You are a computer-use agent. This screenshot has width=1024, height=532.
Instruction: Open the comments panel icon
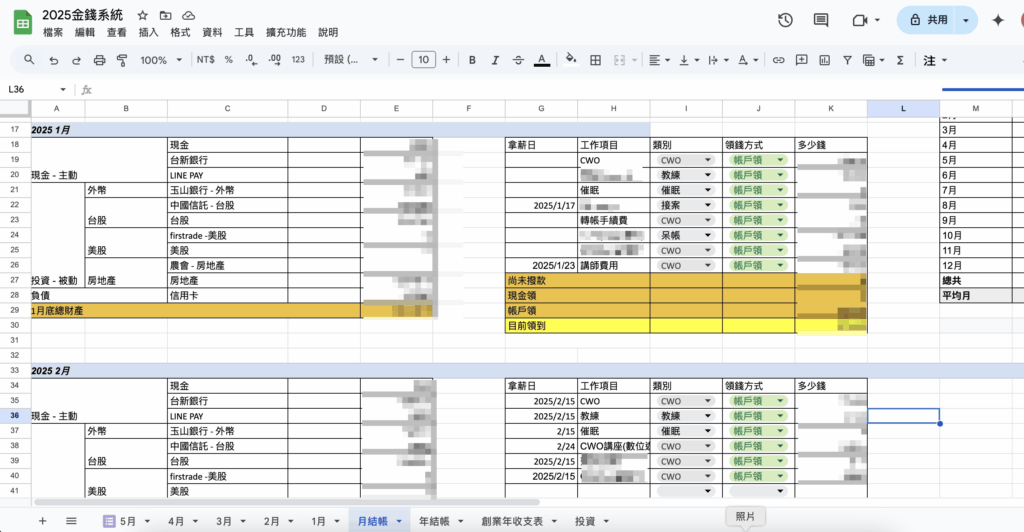click(821, 20)
